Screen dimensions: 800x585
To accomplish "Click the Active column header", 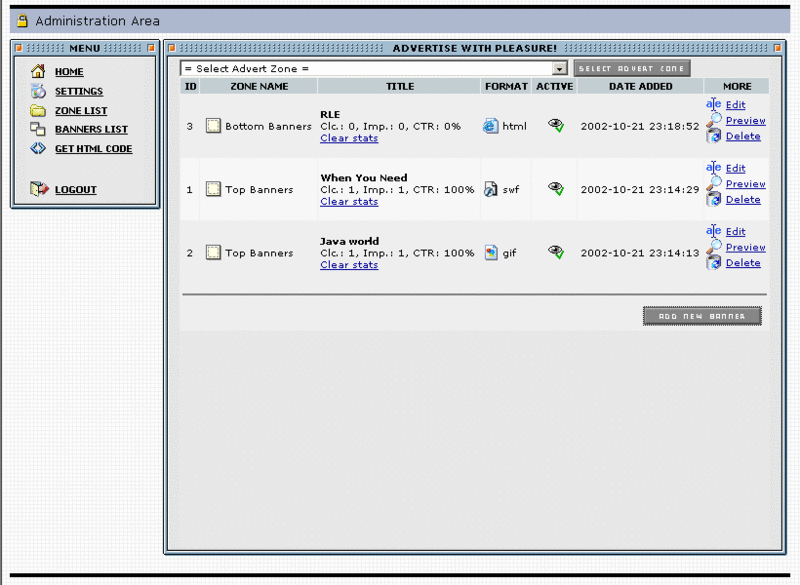I will coord(555,86).
